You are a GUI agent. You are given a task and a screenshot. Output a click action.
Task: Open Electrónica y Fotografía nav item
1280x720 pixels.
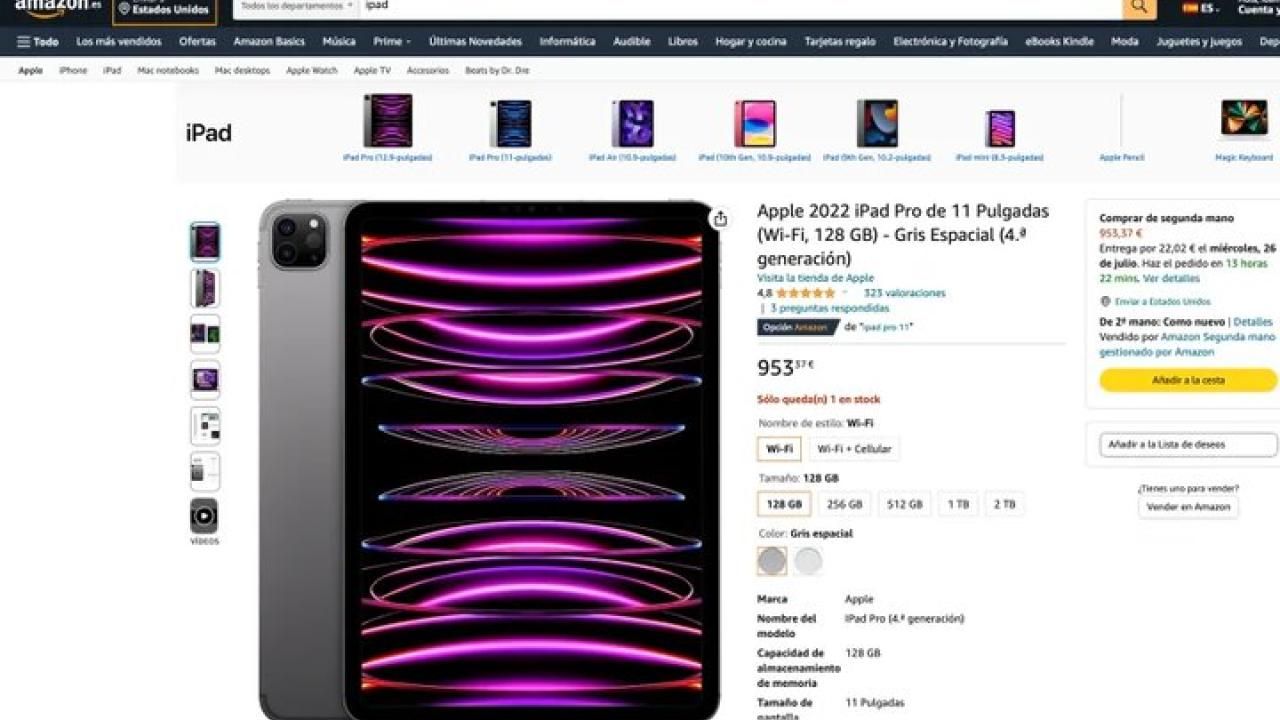(950, 42)
